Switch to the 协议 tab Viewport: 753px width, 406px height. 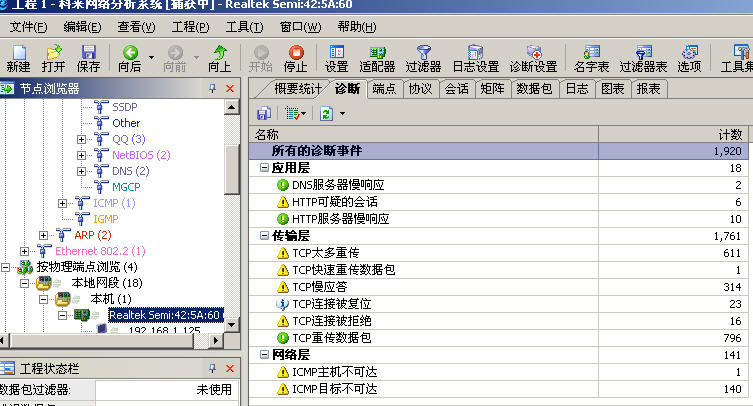coord(421,89)
